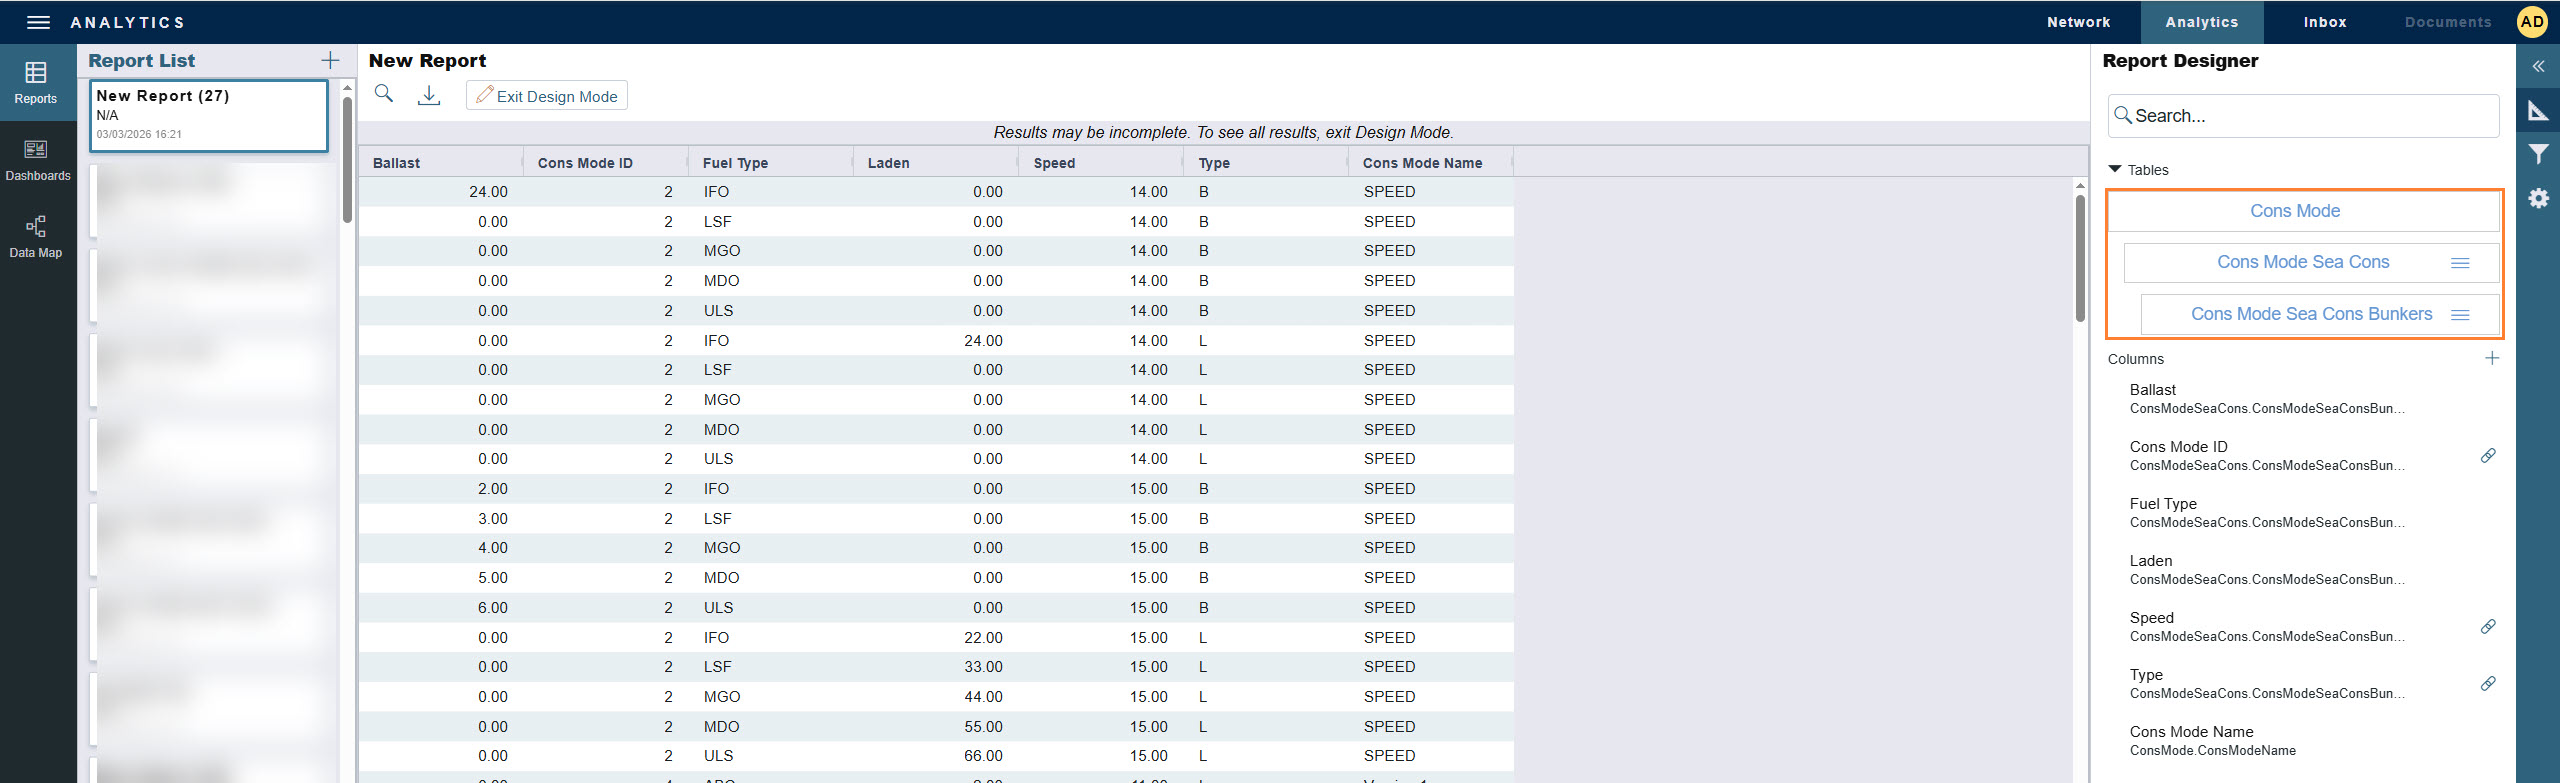Viewport: 2560px width, 783px height.
Task: Click Exit Design Mode button
Action: point(547,96)
